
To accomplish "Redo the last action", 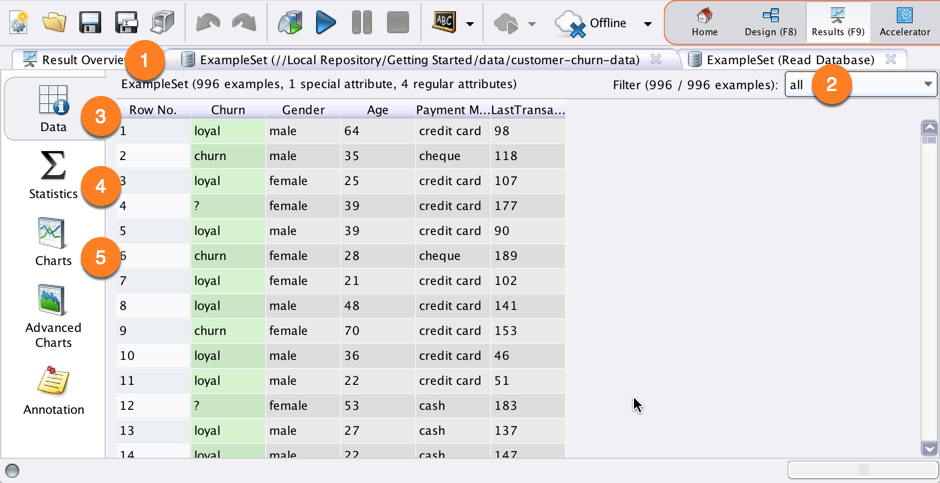I will (x=244, y=23).
